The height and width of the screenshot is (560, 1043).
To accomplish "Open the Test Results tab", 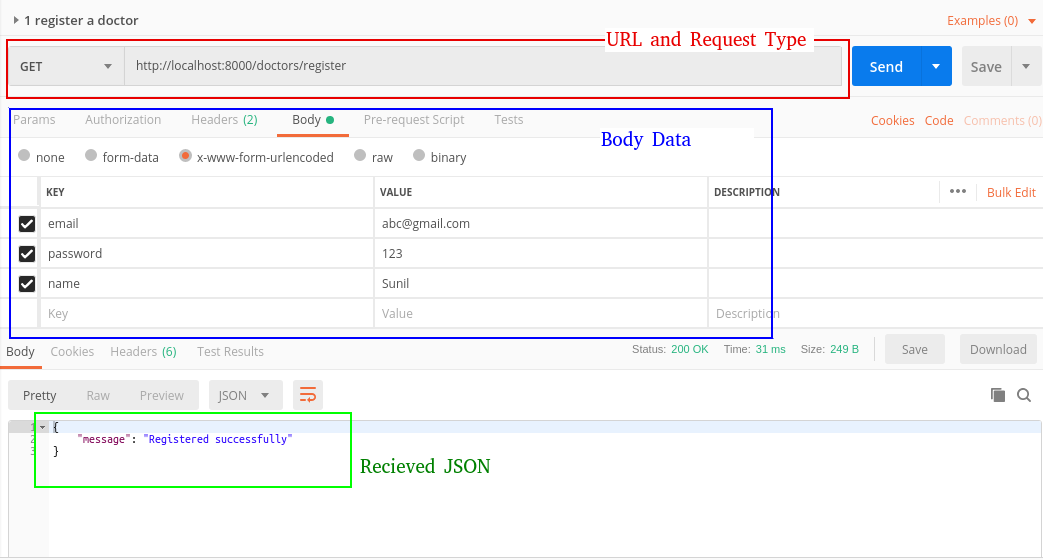I will click(230, 351).
